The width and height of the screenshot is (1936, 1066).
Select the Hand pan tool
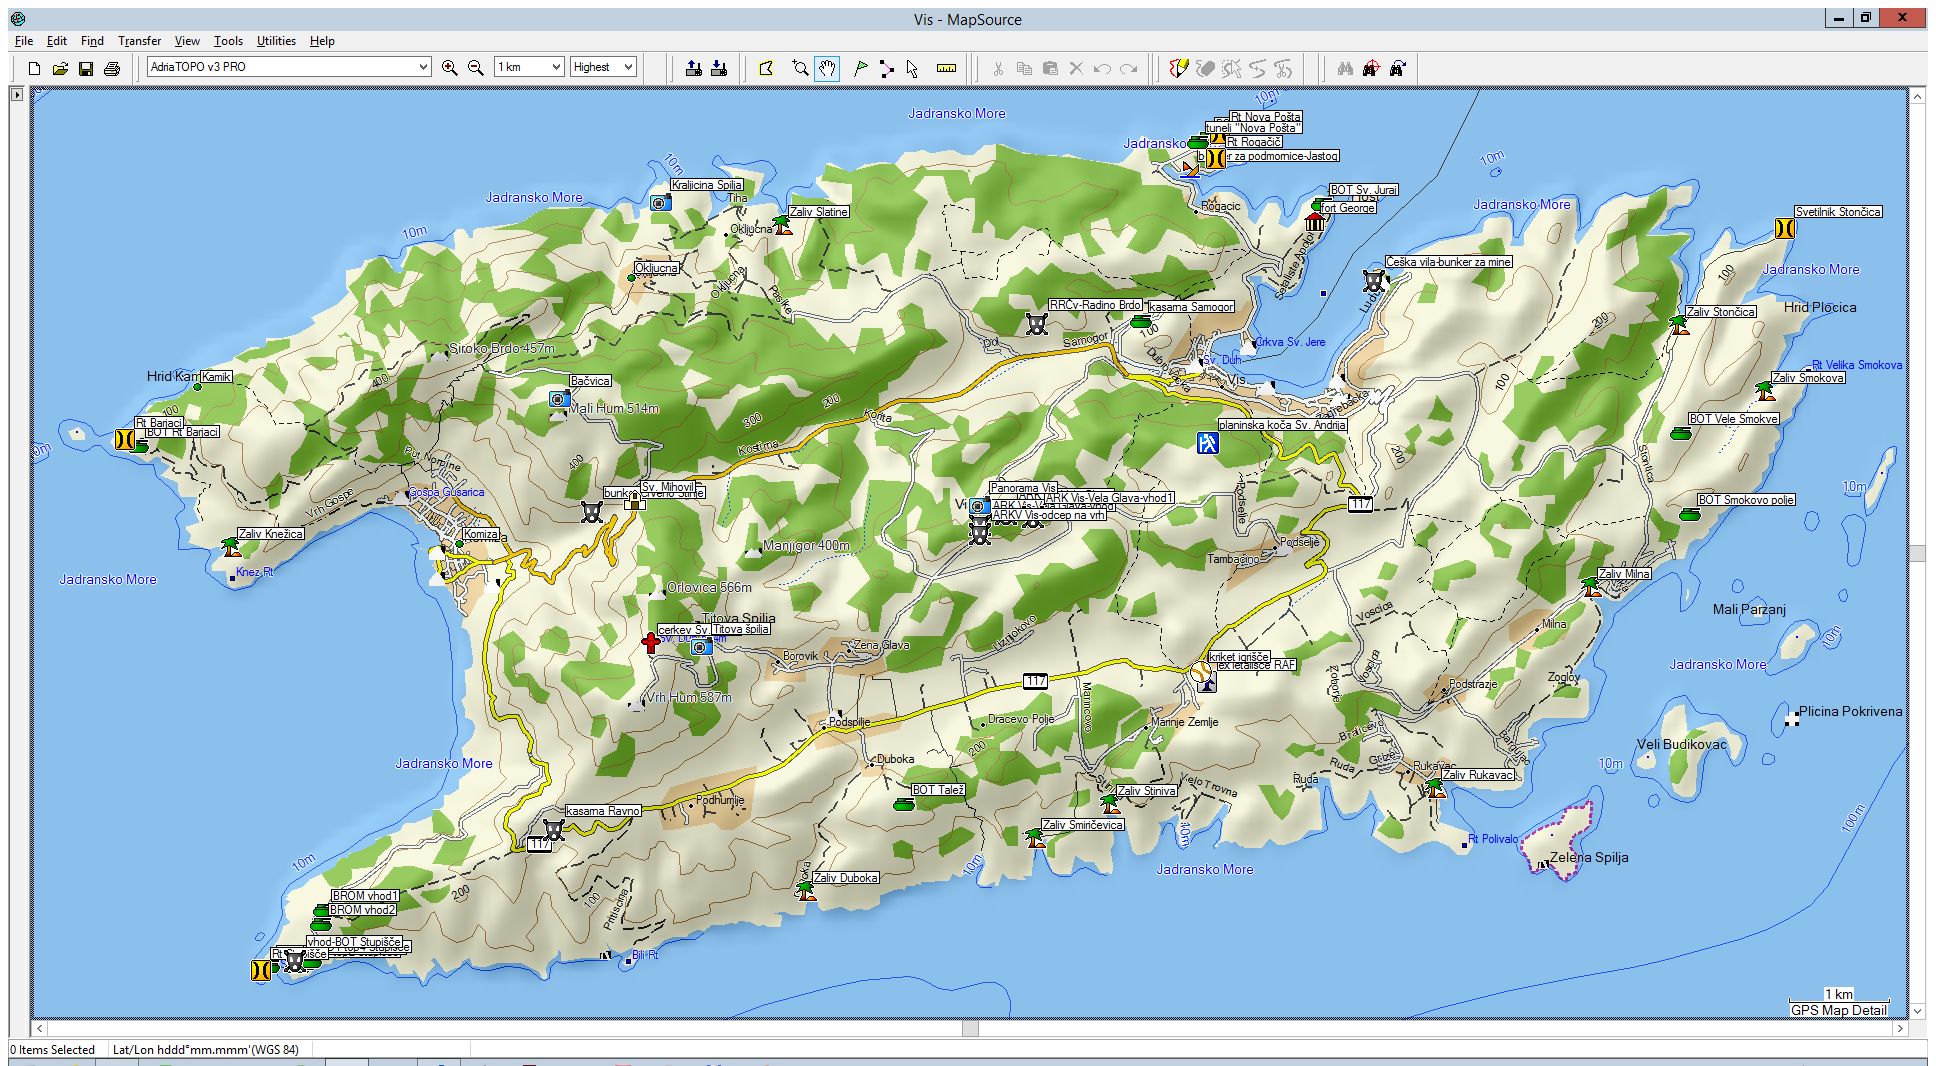(827, 68)
